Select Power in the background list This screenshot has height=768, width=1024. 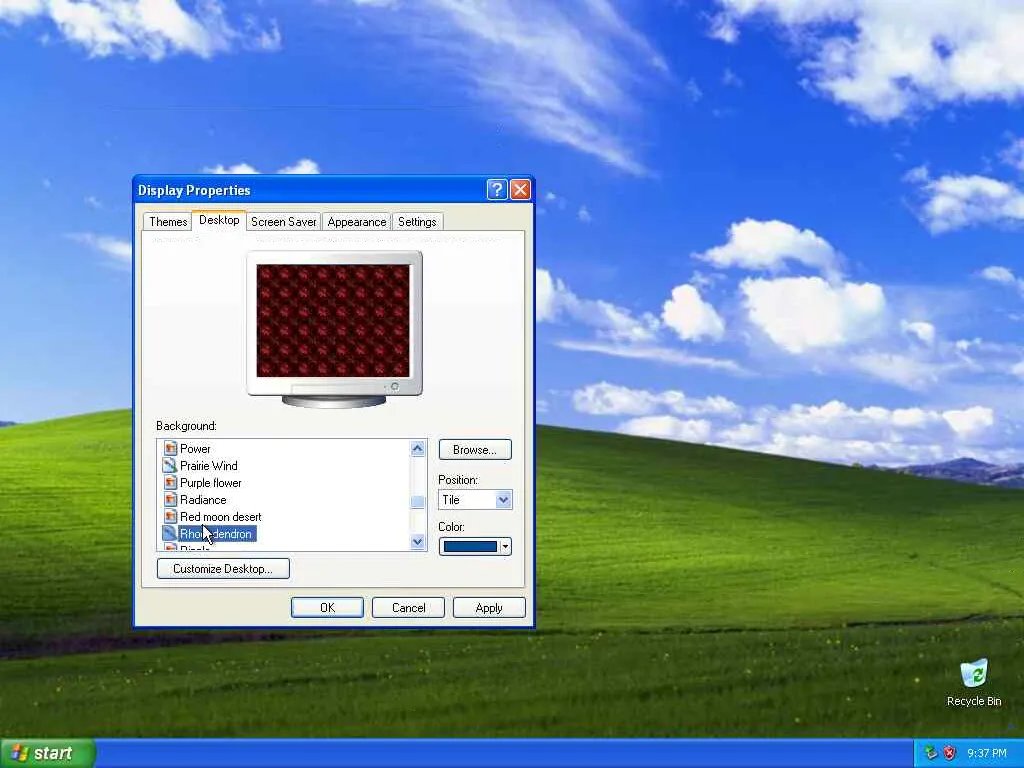195,449
